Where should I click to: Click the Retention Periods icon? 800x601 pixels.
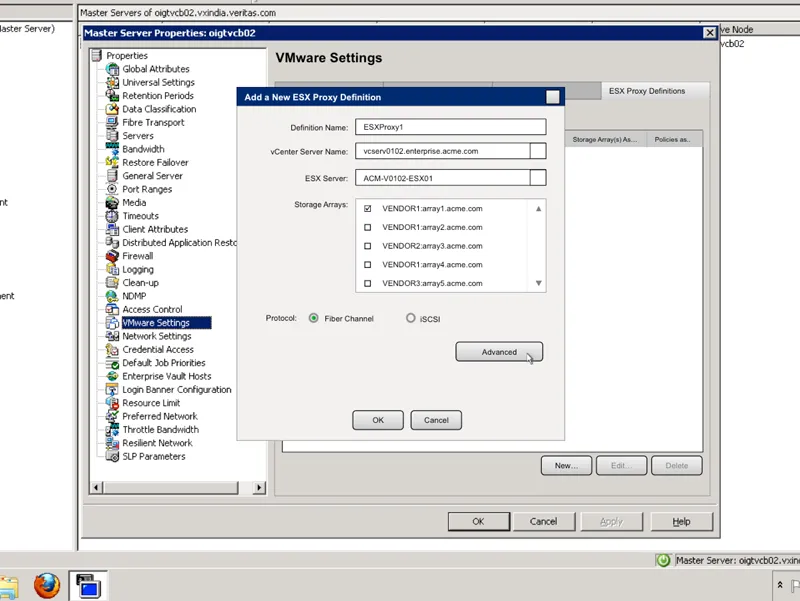(x=112, y=95)
